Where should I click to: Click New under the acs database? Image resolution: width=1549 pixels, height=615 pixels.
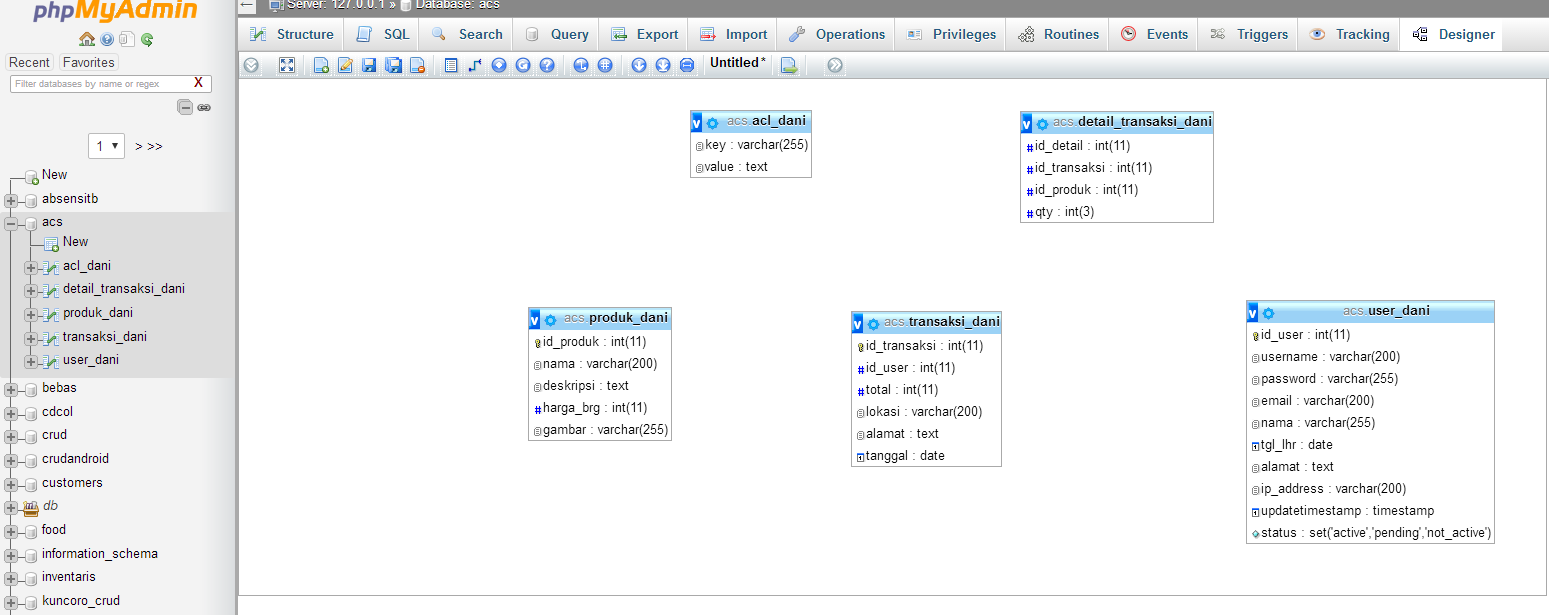click(74, 241)
